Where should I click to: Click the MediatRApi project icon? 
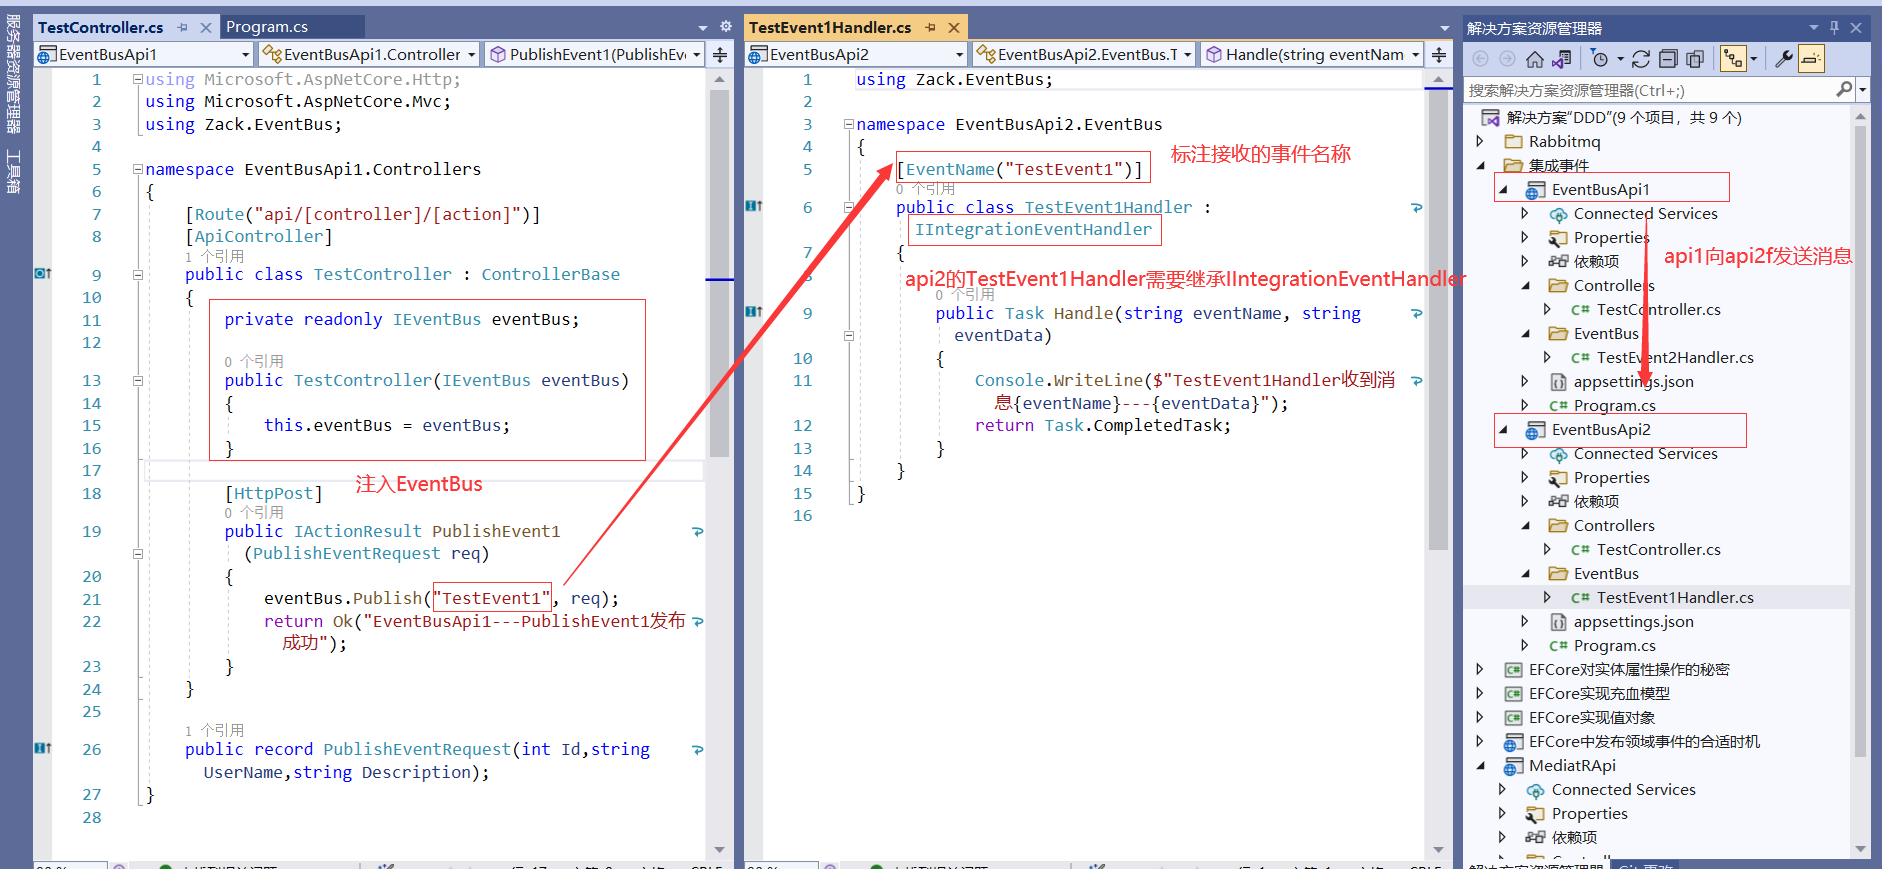(x=1513, y=766)
